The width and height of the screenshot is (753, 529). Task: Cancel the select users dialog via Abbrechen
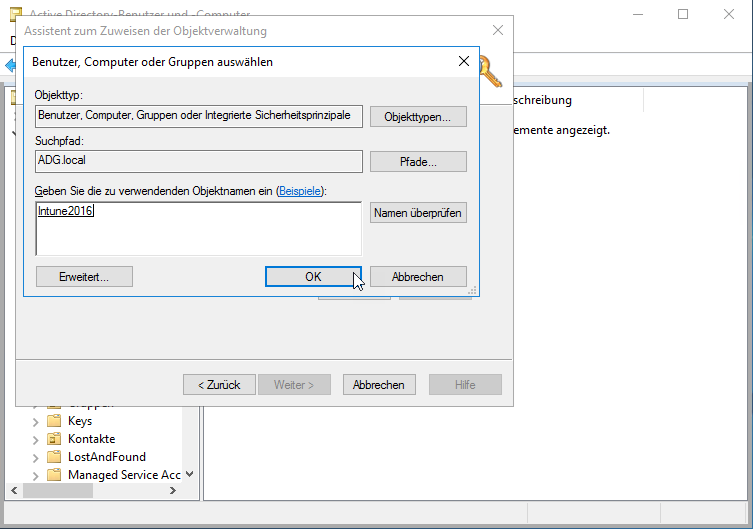[418, 277]
